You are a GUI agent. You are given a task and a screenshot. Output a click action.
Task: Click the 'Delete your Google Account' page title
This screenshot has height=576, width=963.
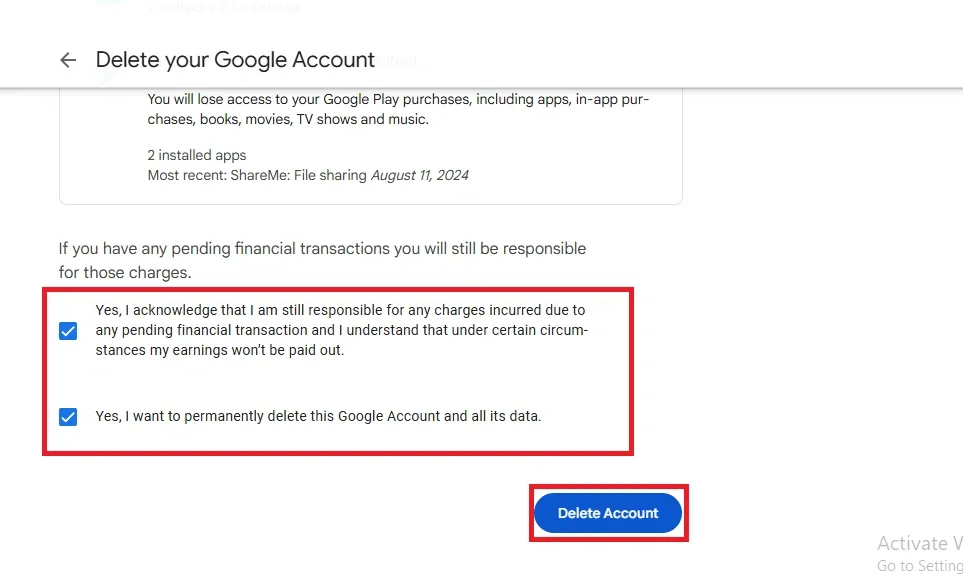point(235,60)
